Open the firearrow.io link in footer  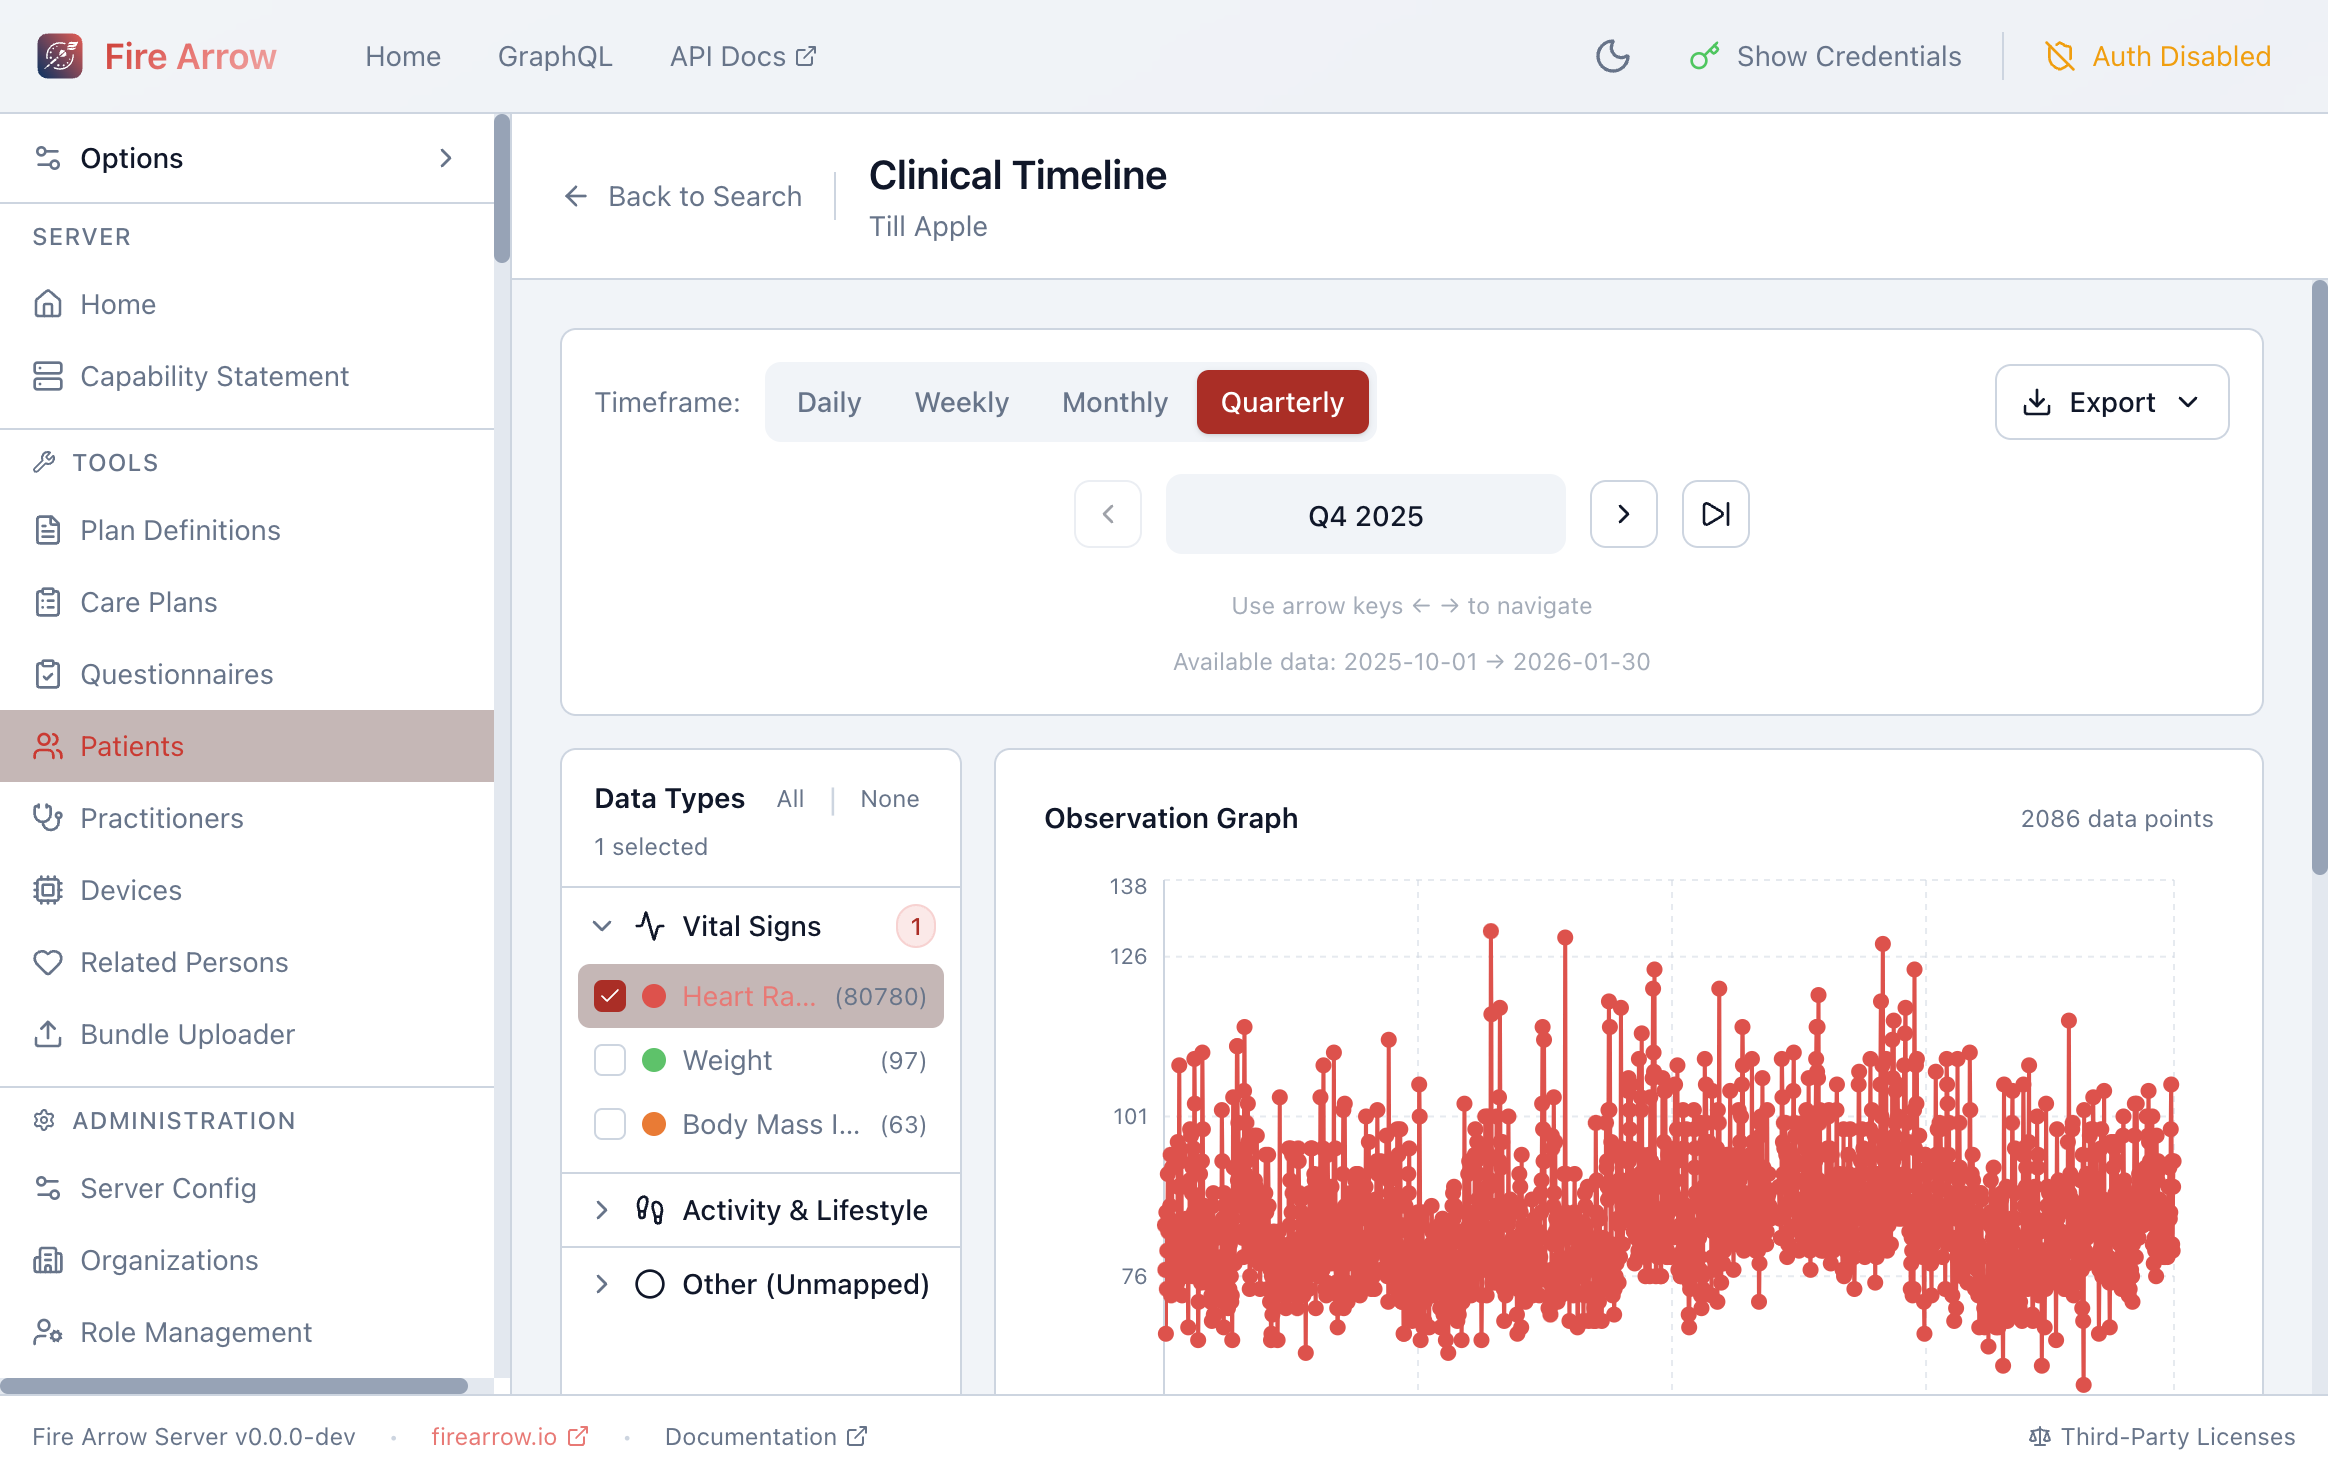(x=496, y=1436)
